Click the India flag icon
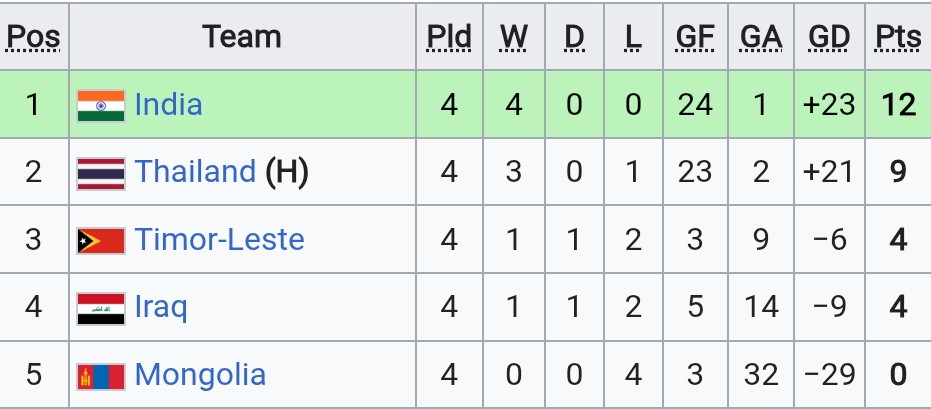931x409 pixels. pyautogui.click(x=101, y=106)
